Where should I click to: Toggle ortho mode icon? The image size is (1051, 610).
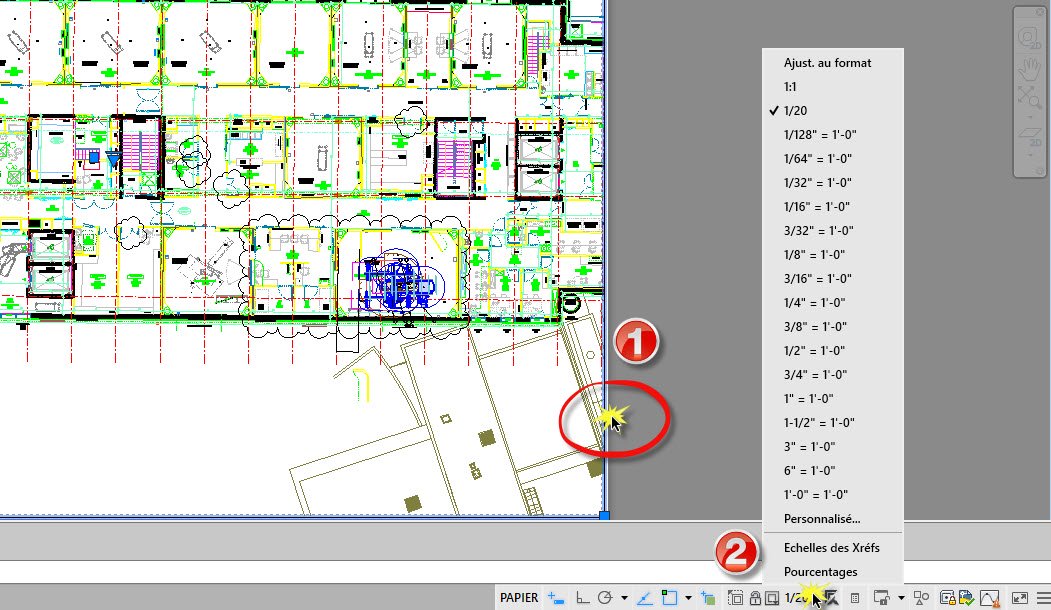pos(582,597)
